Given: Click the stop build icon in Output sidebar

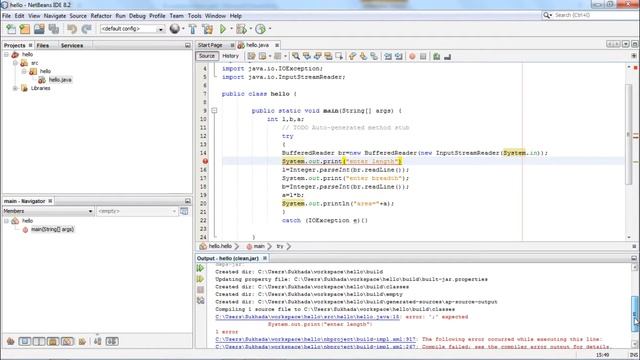Looking at the screenshot, I should [x=200, y=290].
